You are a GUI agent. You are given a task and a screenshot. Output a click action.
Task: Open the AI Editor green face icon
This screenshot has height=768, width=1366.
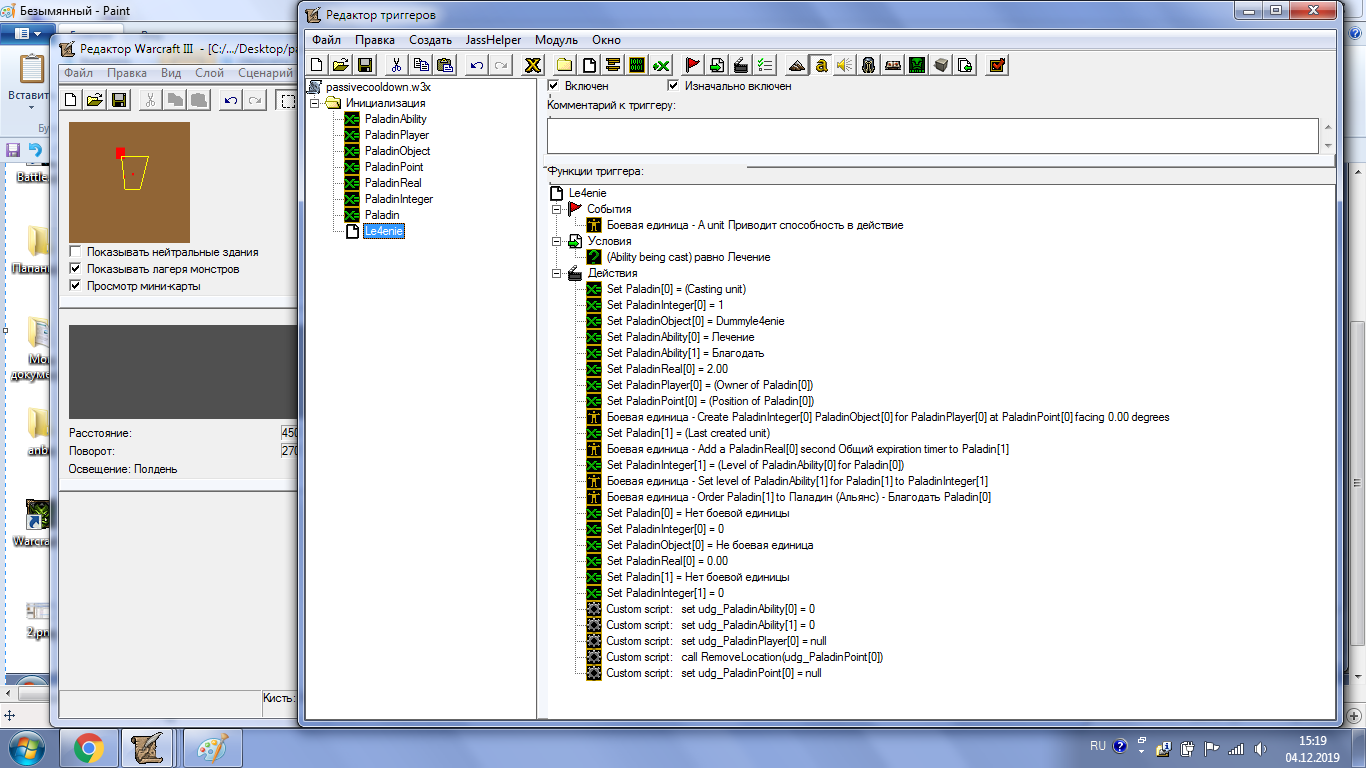(917, 65)
